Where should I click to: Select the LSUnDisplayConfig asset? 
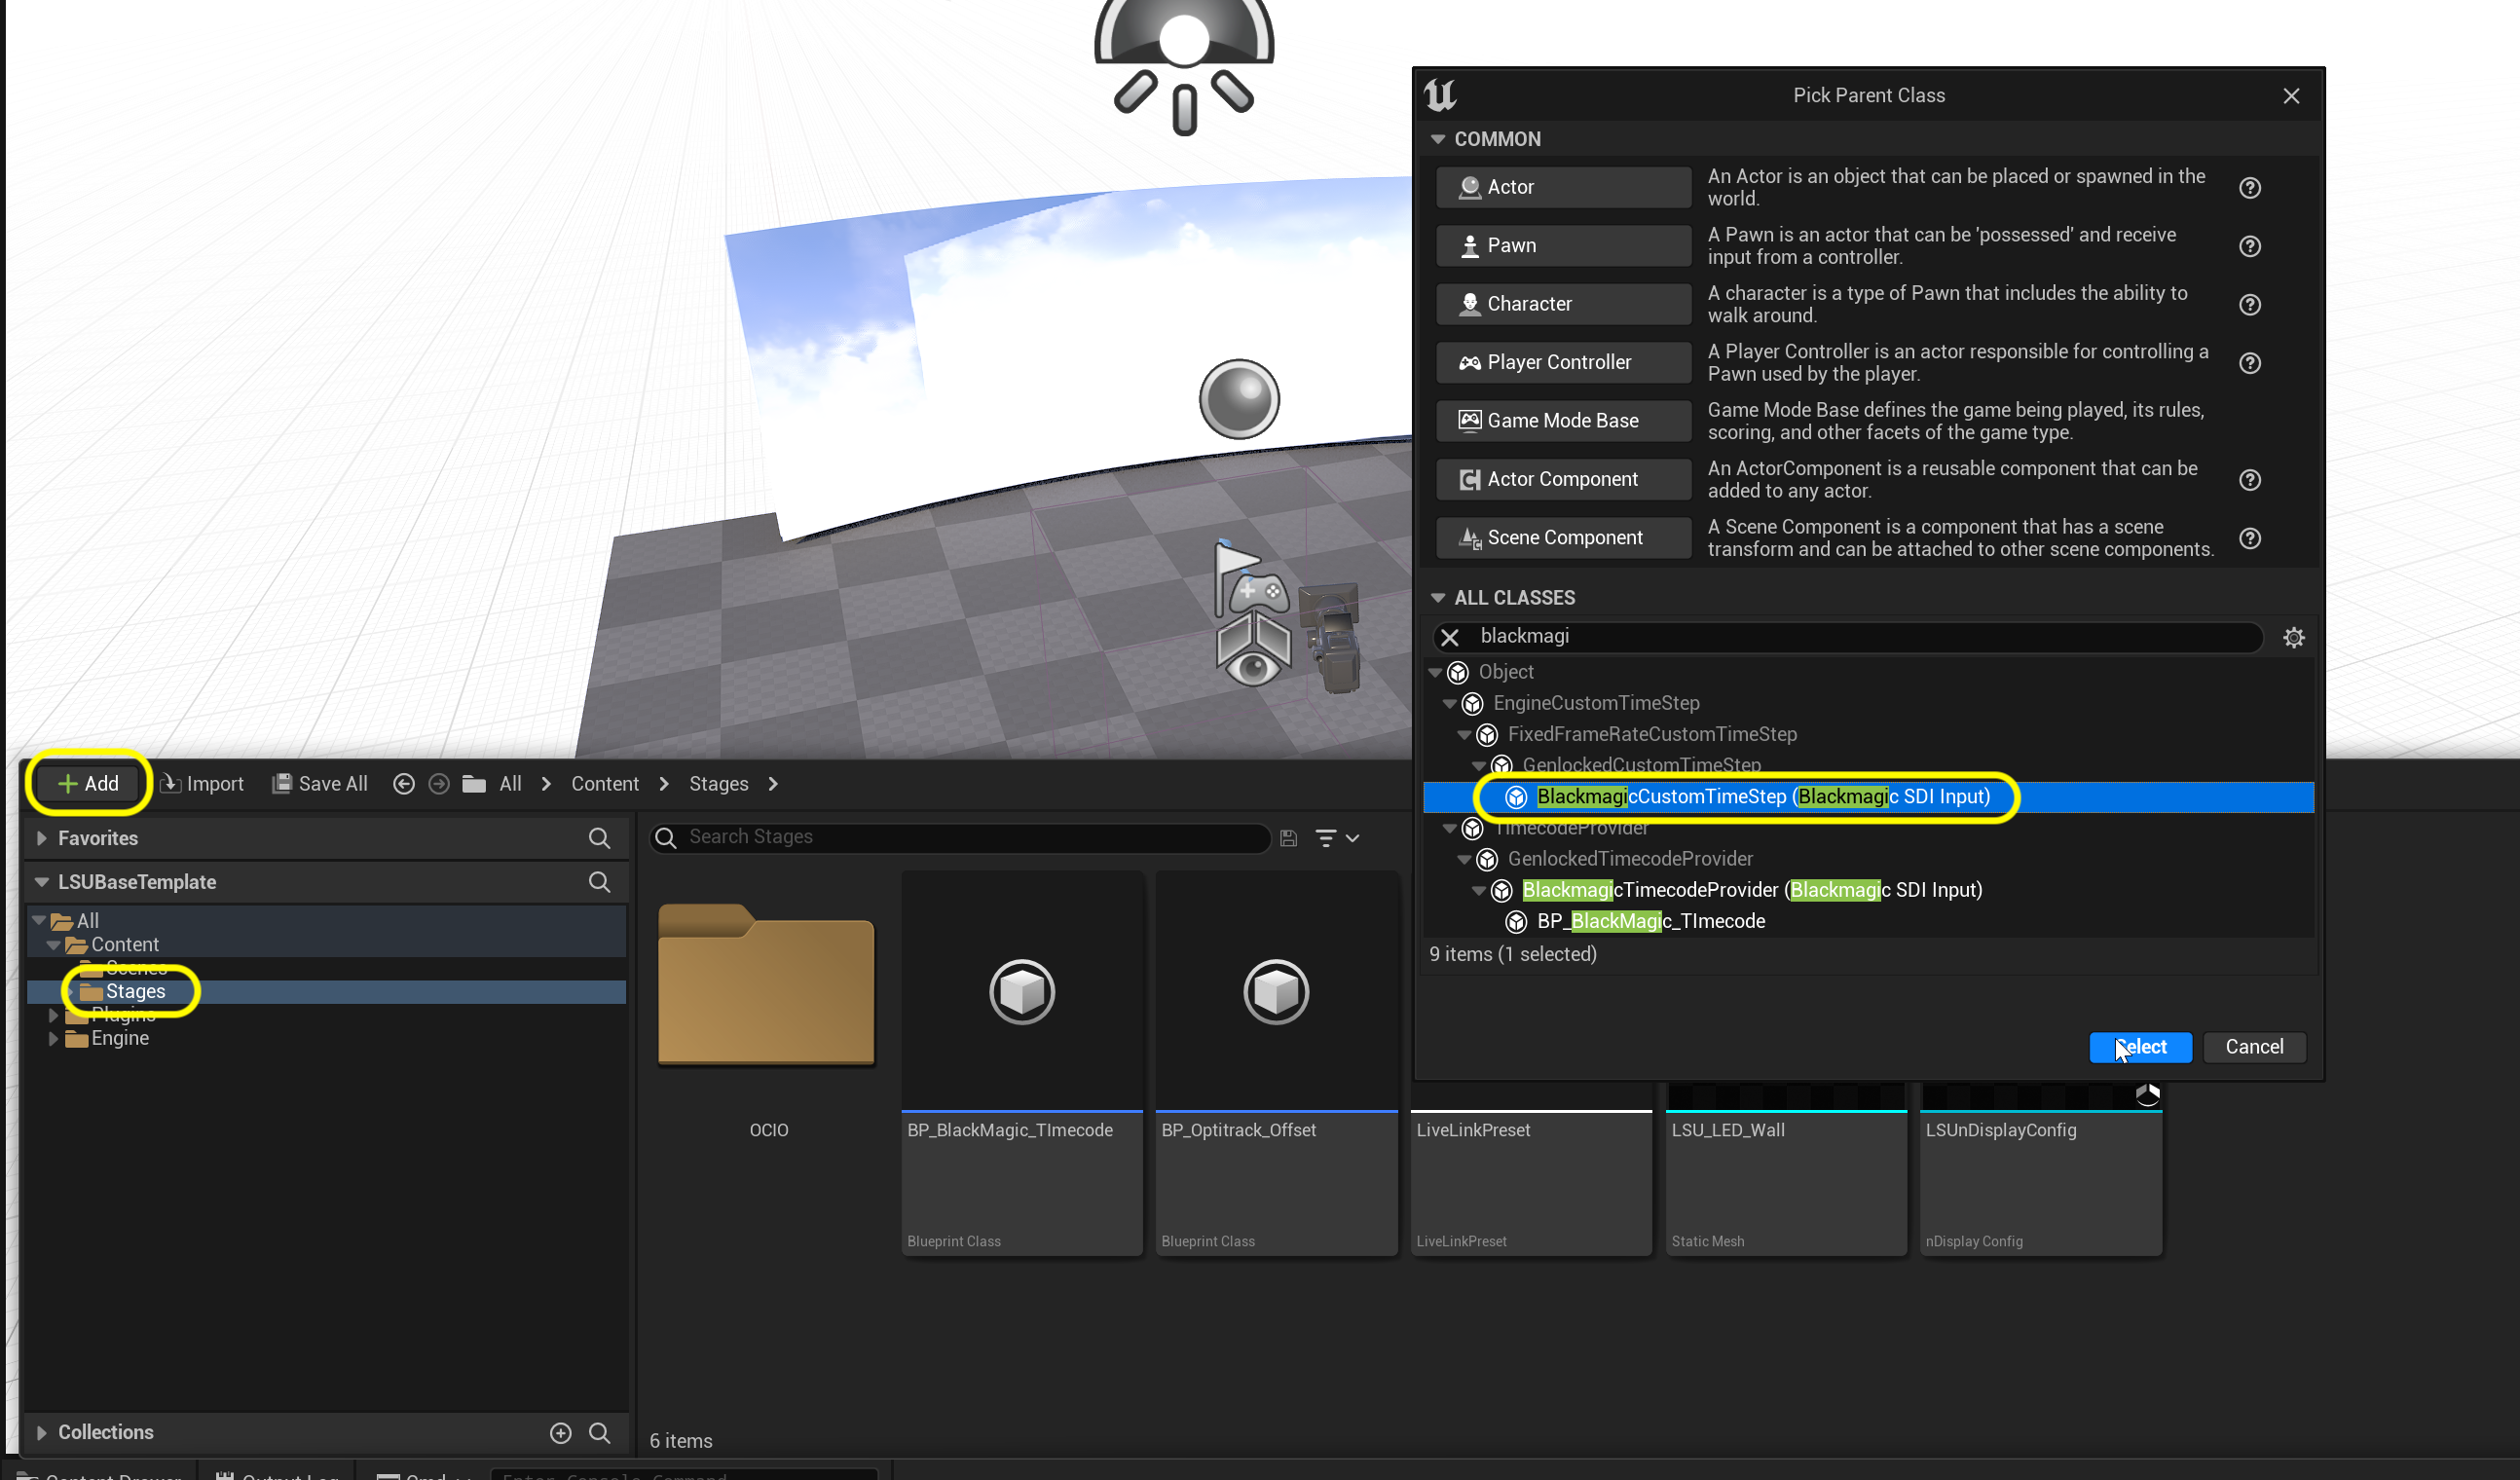coord(2041,1170)
